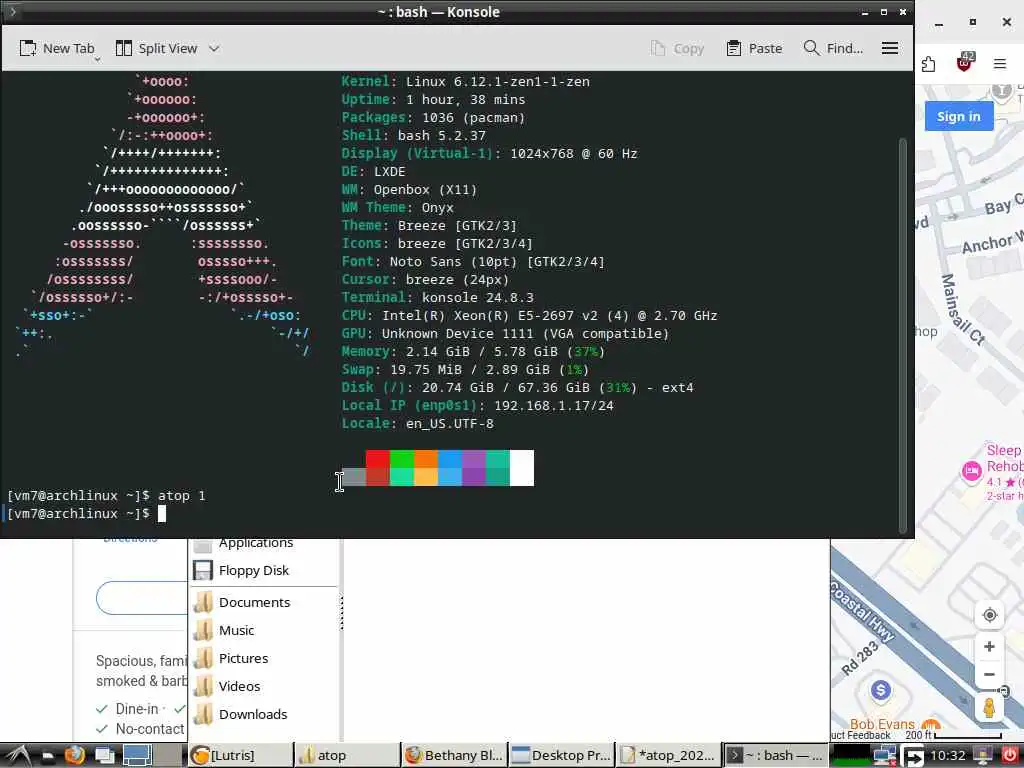The width and height of the screenshot is (1024, 768).
Task: Click the terminal prompt input line
Action: click(x=451, y=514)
